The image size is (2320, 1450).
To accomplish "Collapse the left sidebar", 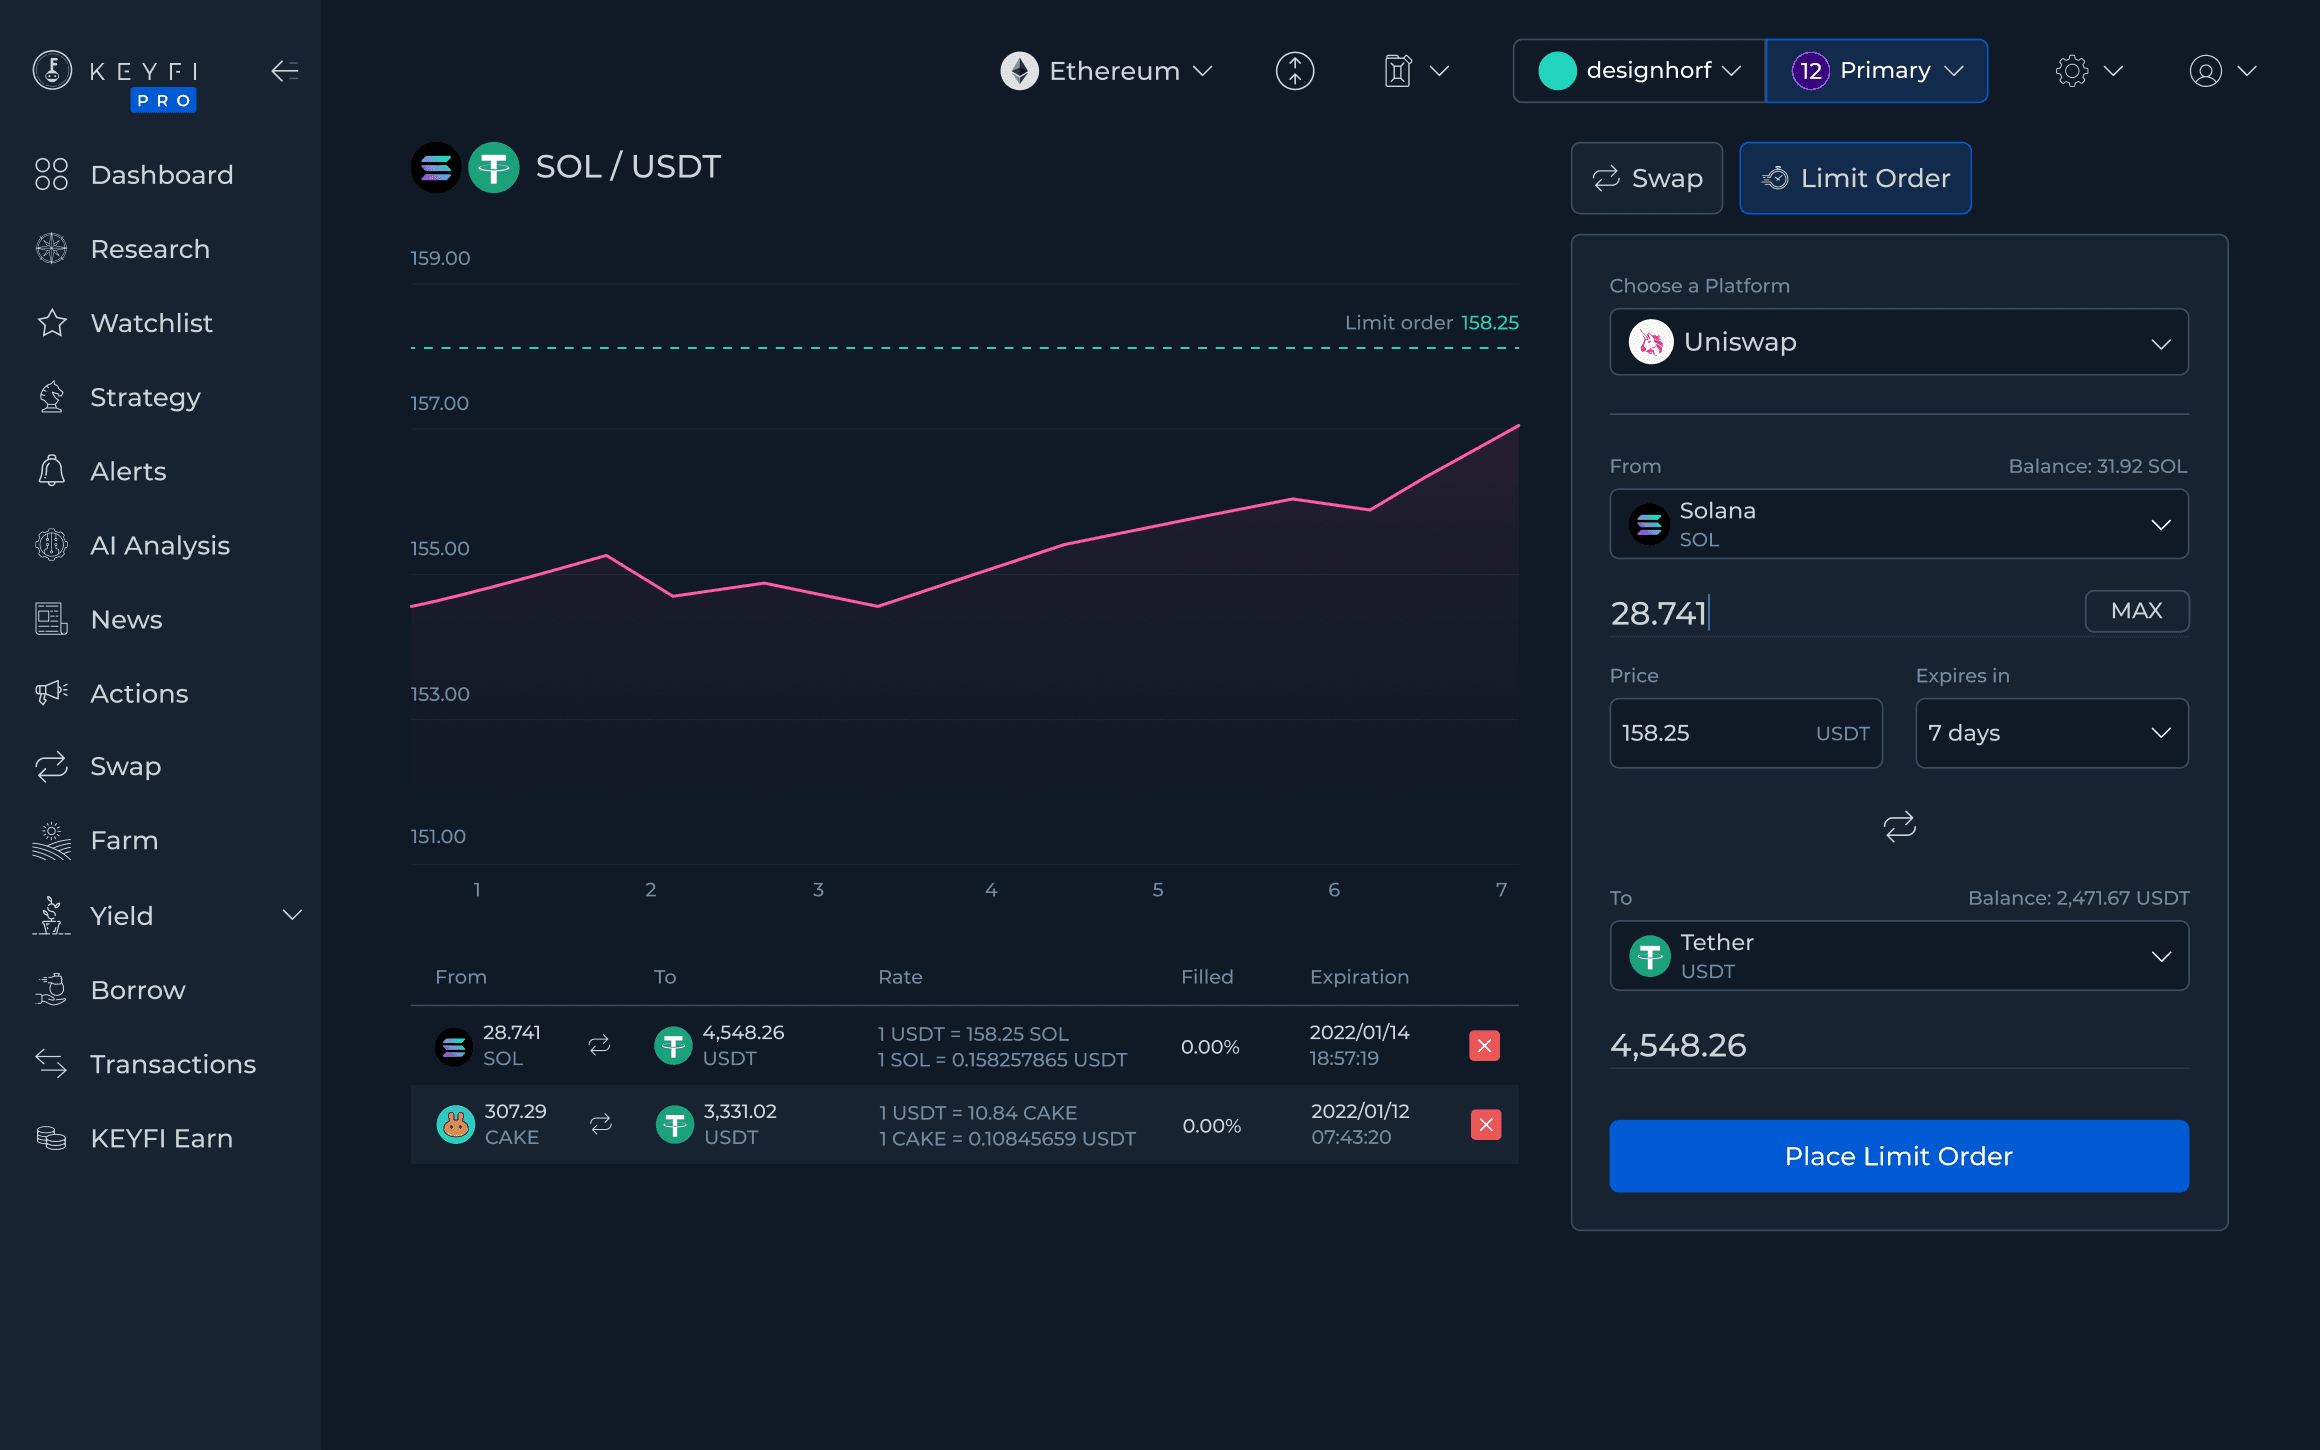I will [284, 70].
